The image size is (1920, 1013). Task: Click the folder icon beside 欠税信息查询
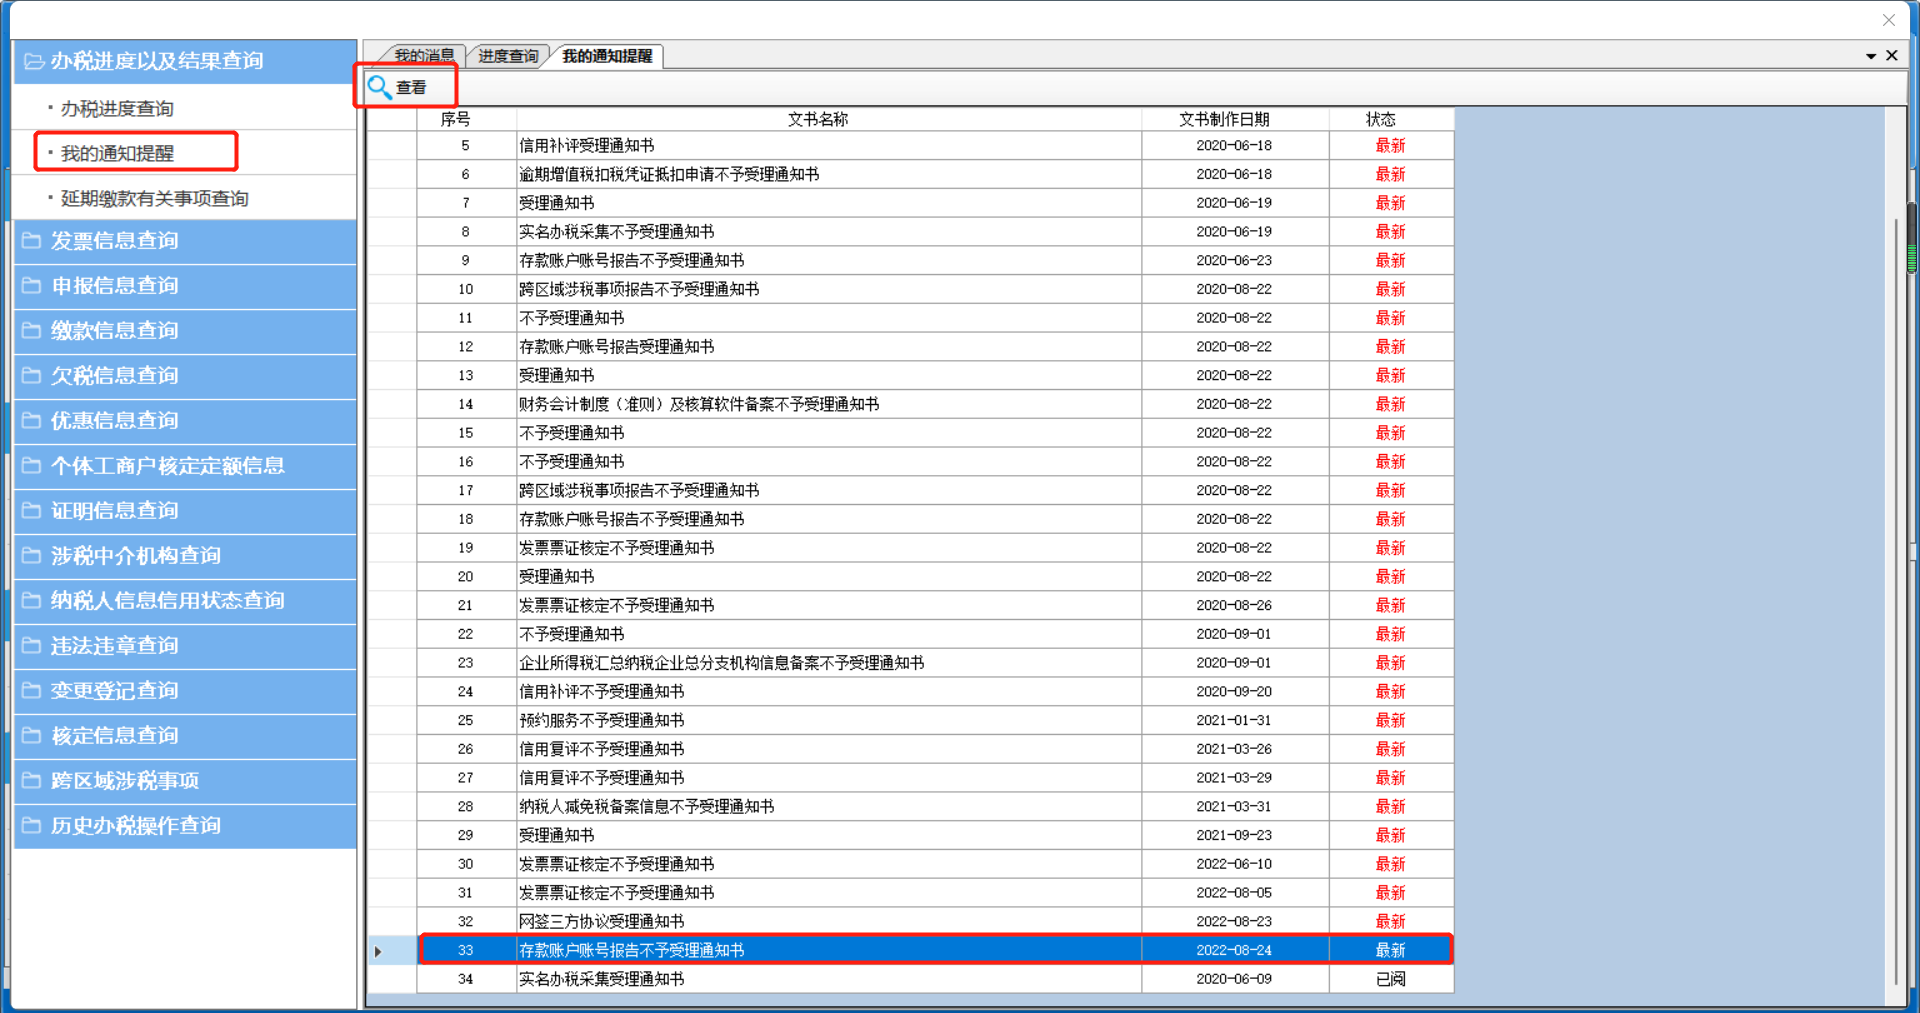[x=32, y=376]
